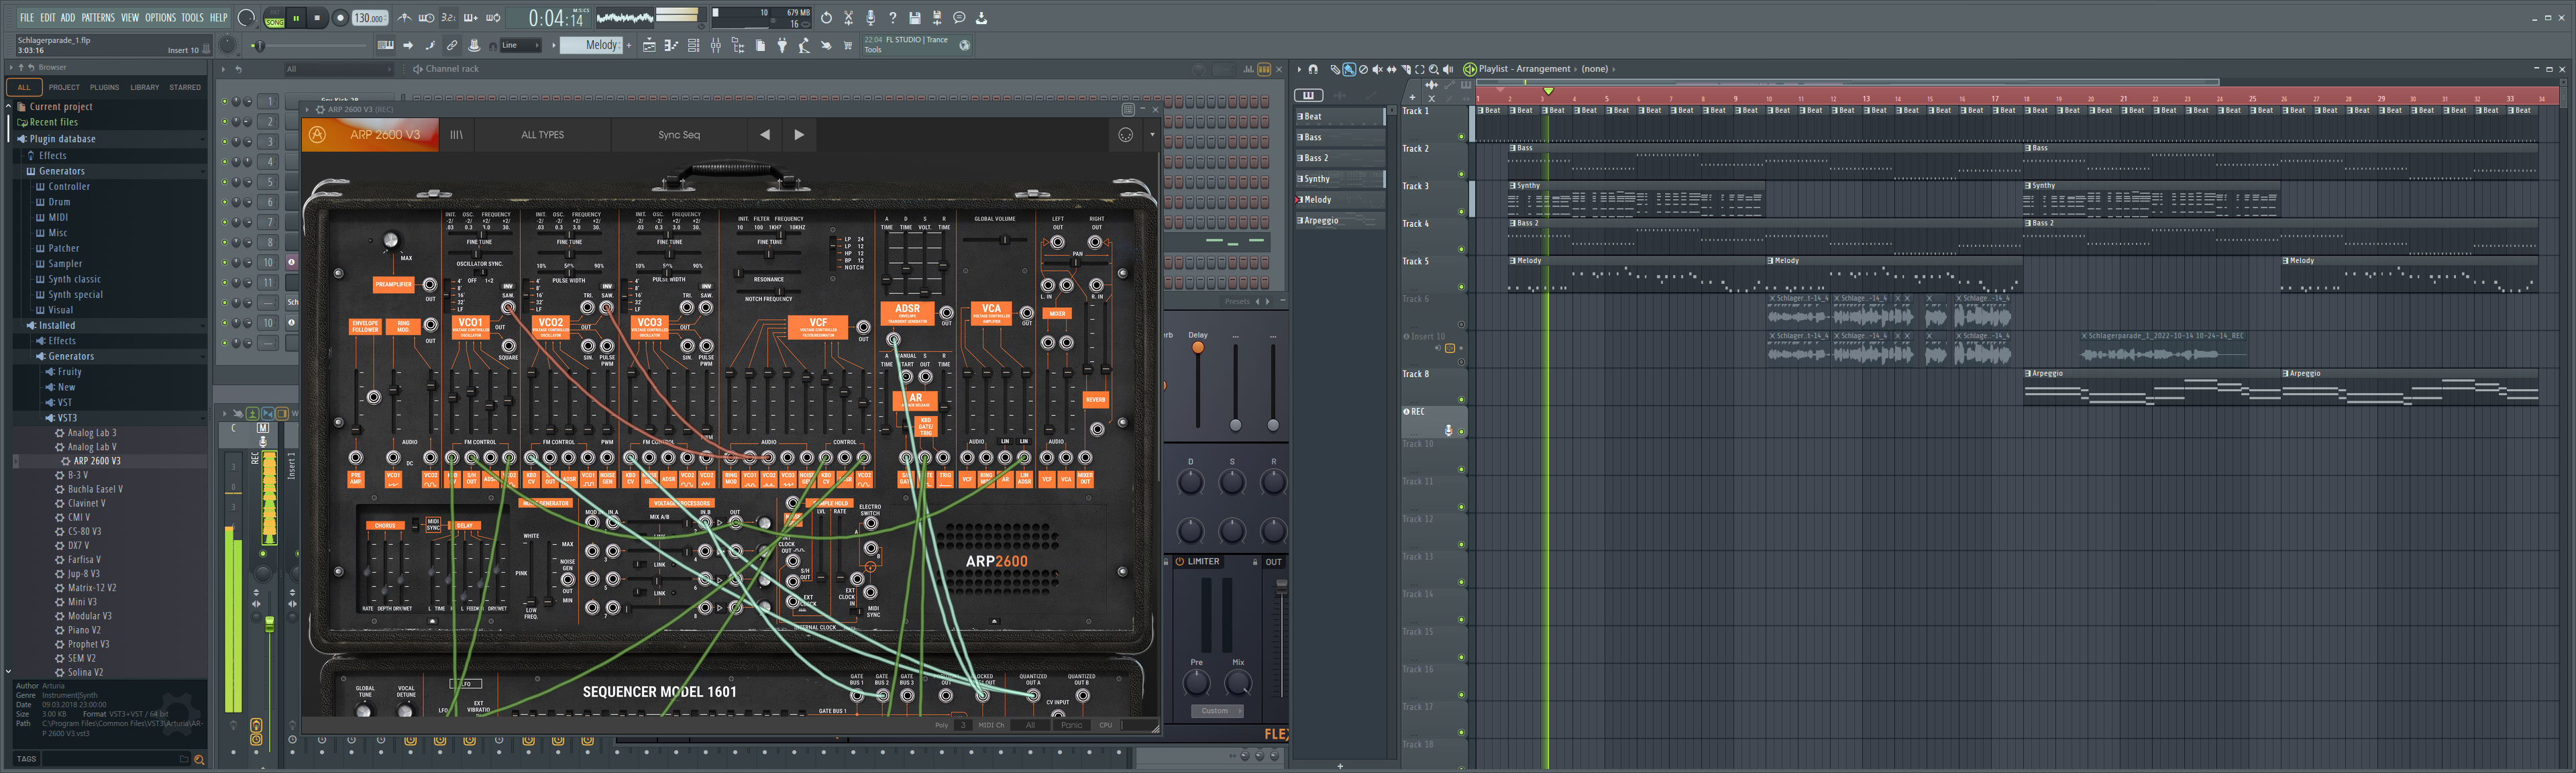Pause playback with the pause button
2576x773 pixels.
tap(296, 18)
